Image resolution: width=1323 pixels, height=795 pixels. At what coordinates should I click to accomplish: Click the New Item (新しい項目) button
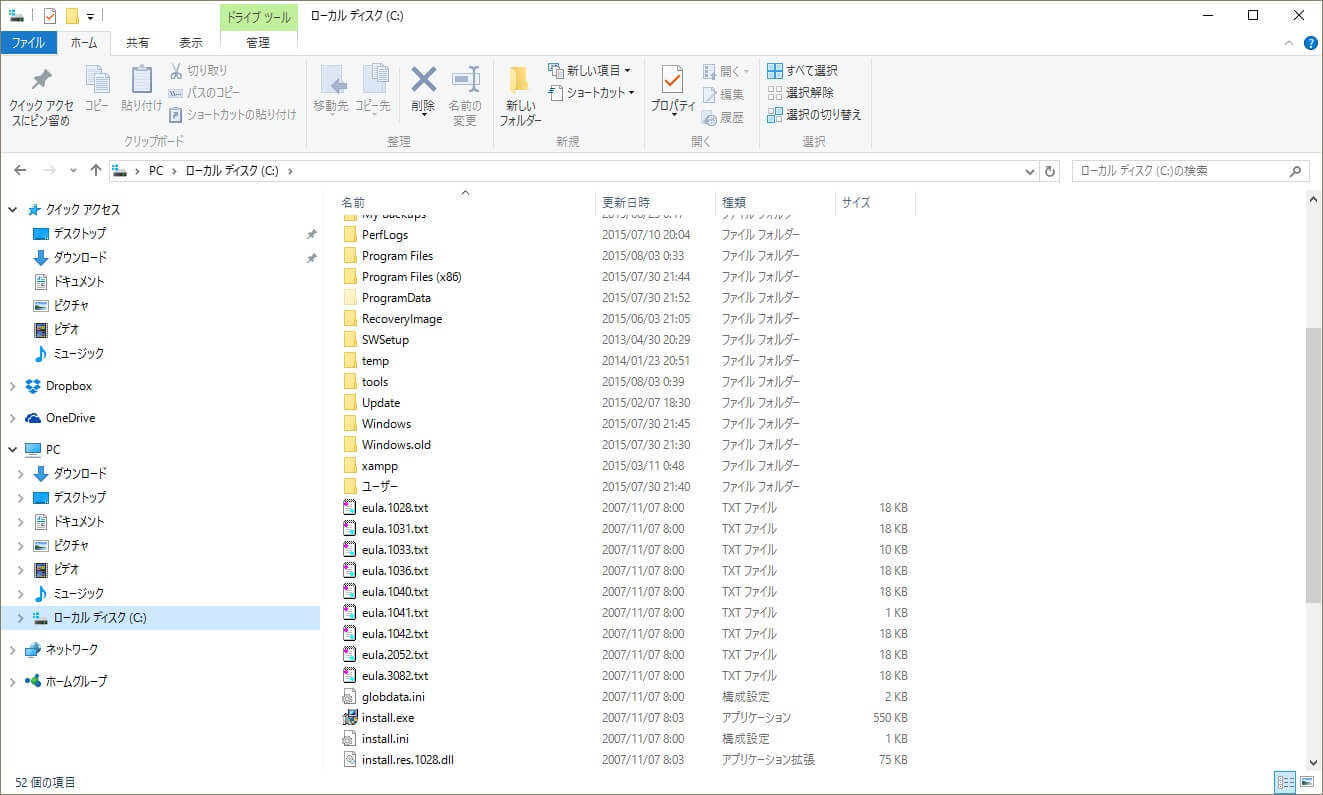tap(590, 71)
